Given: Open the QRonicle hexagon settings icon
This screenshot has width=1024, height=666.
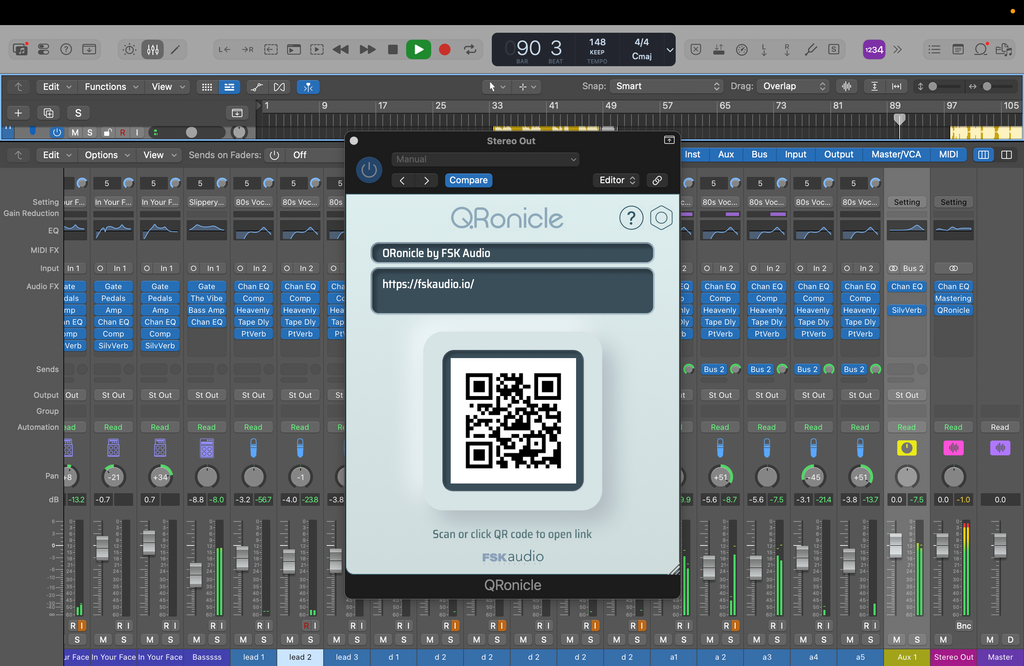Looking at the screenshot, I should (661, 218).
